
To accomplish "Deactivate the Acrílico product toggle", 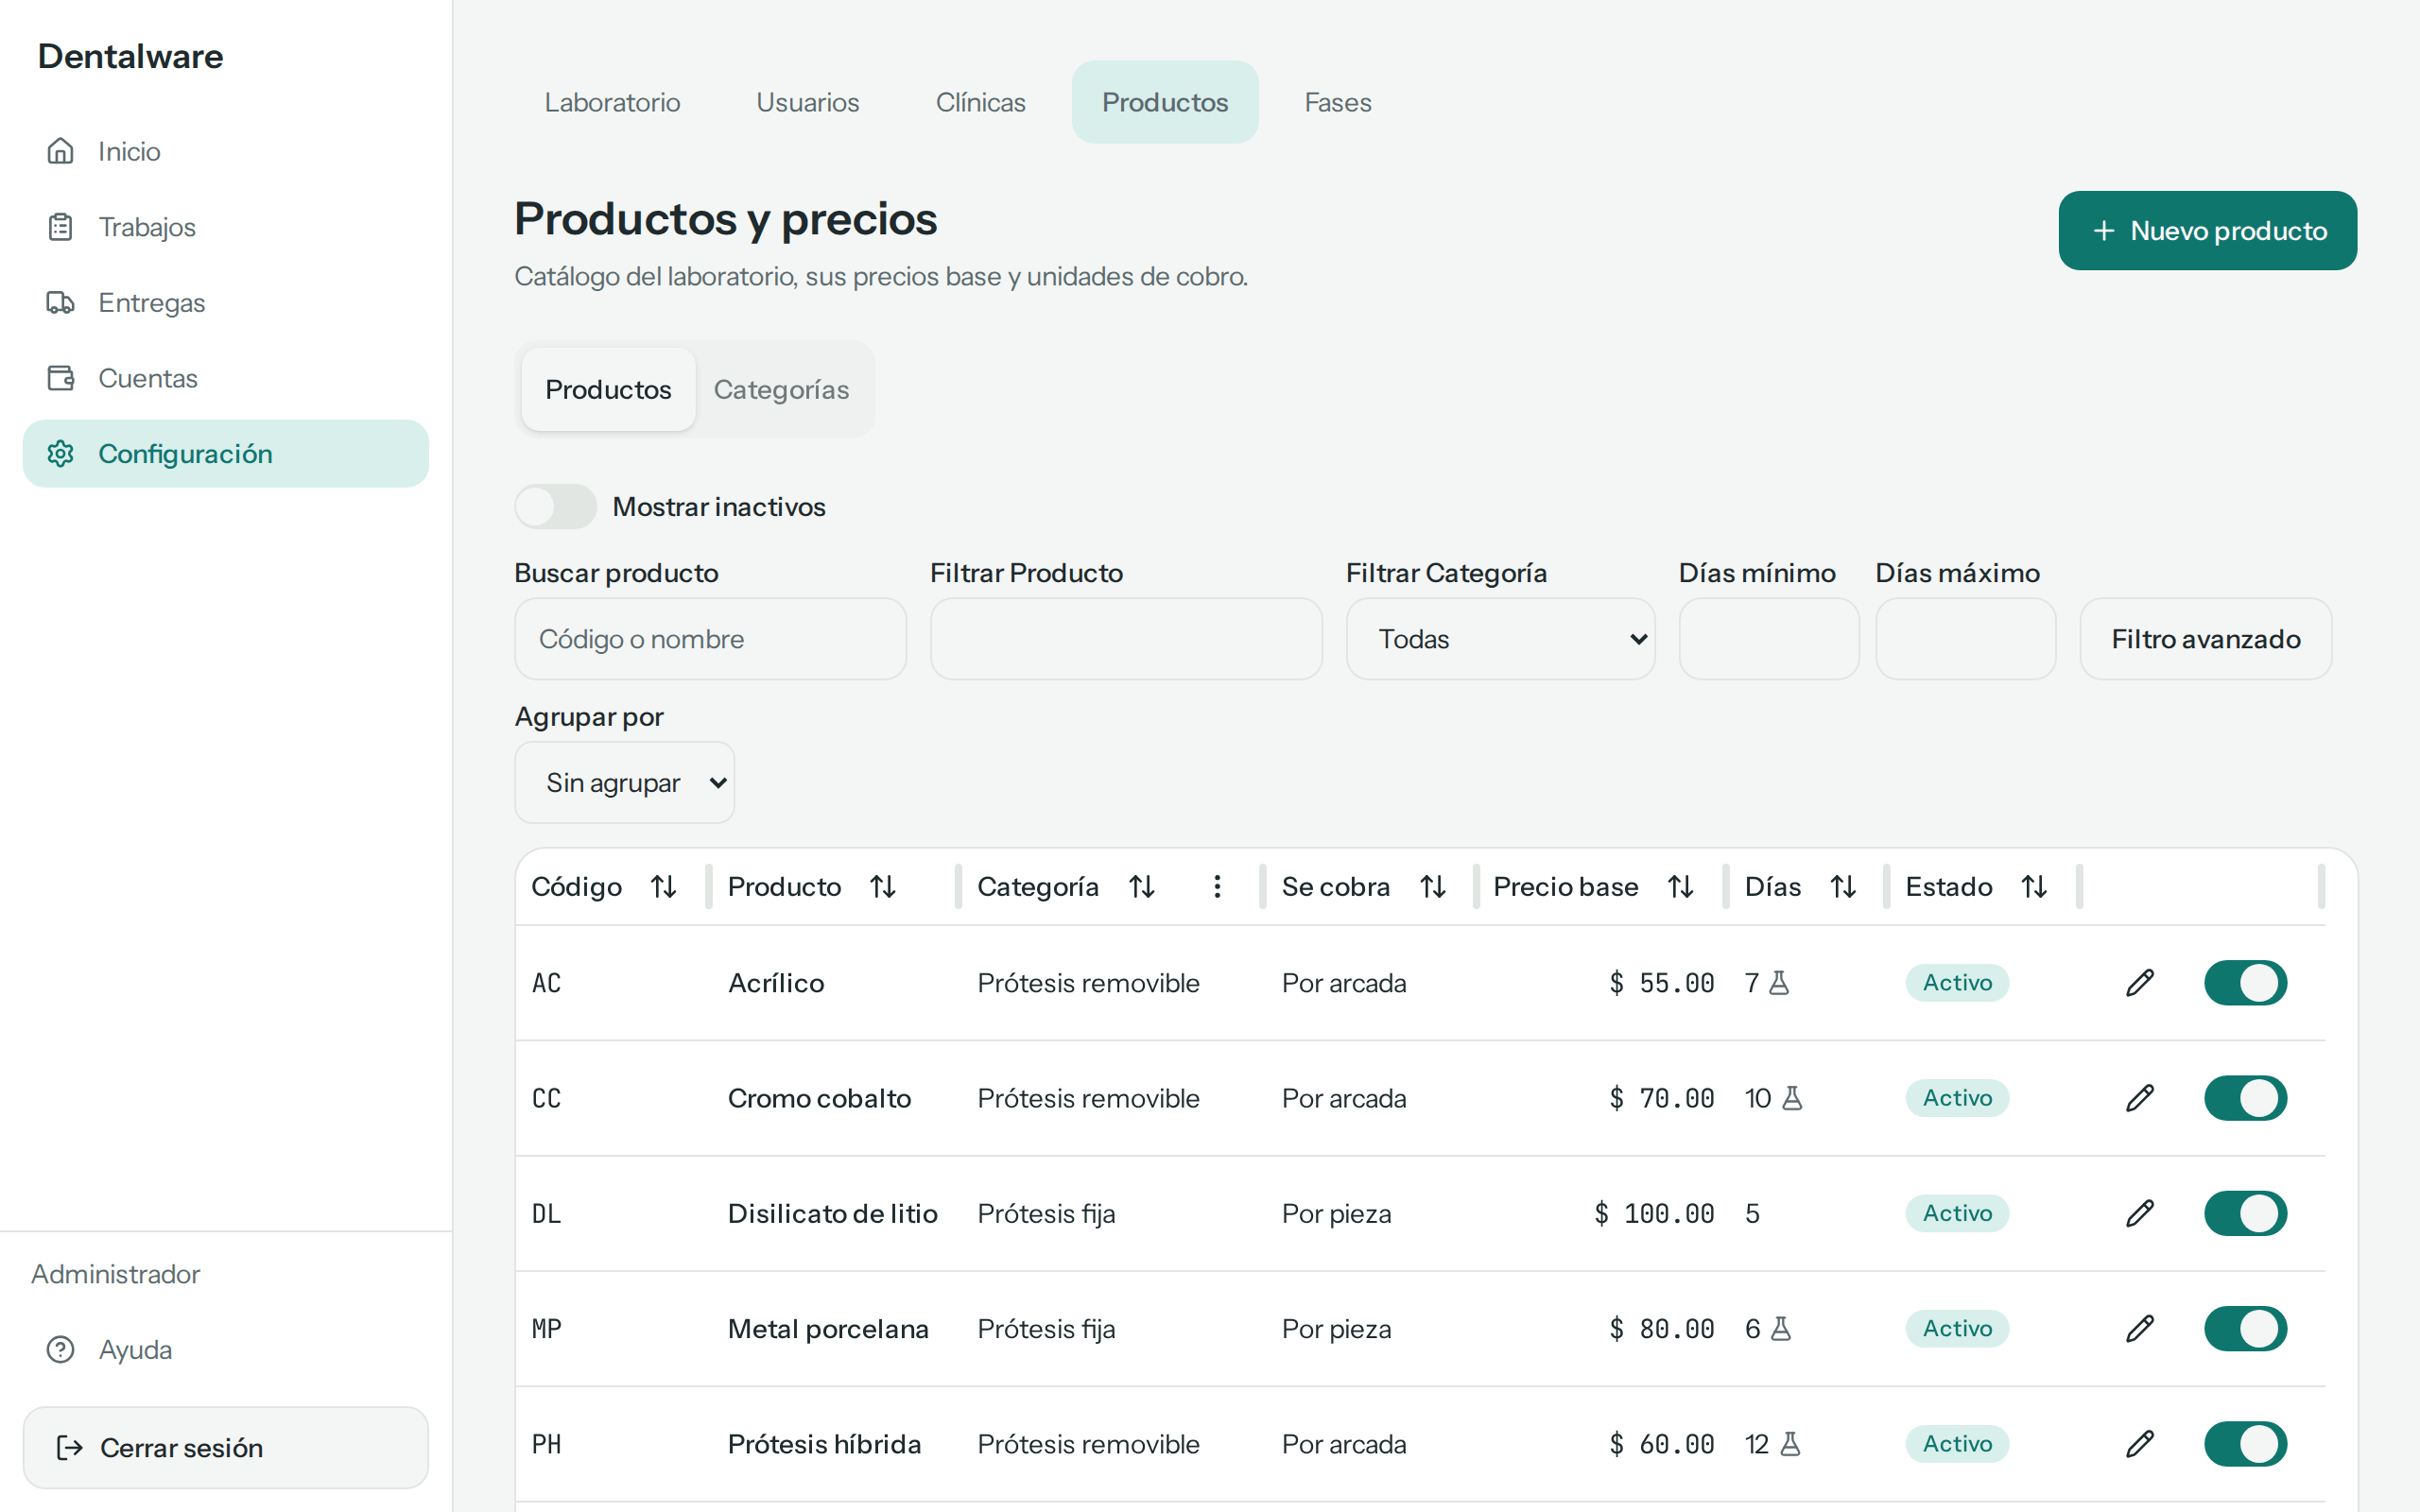I will click(x=2245, y=983).
